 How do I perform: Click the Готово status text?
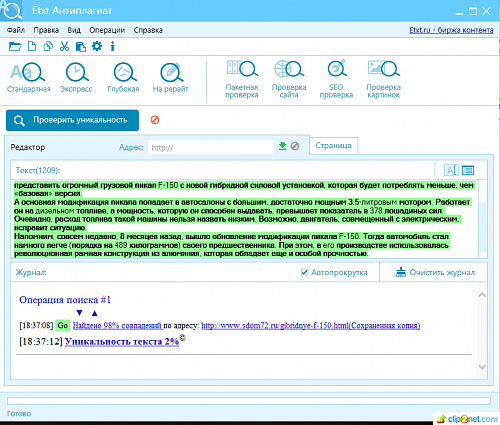click(19, 414)
